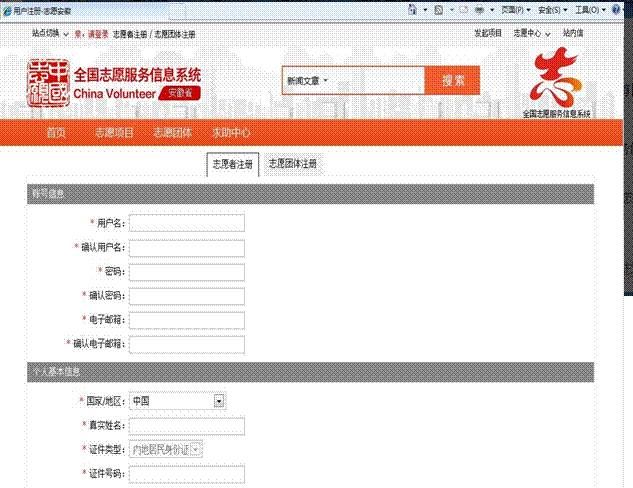Click the RSS feeds icon
Viewport: 633px width, 488px height.
tap(439, 10)
